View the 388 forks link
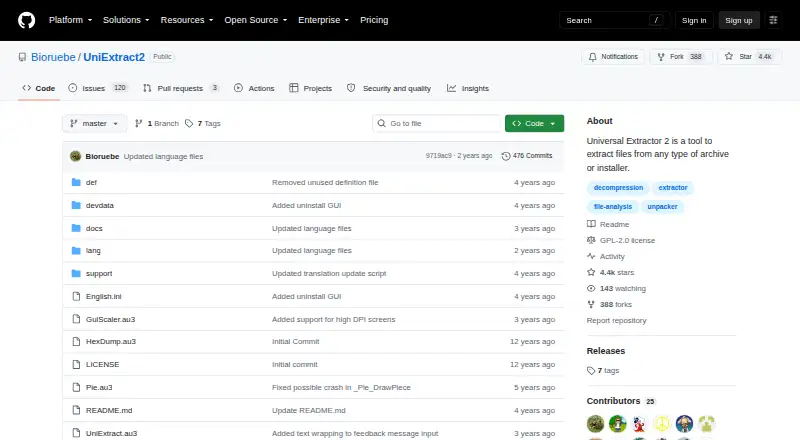Image resolution: width=800 pixels, height=440 pixels. click(610, 305)
